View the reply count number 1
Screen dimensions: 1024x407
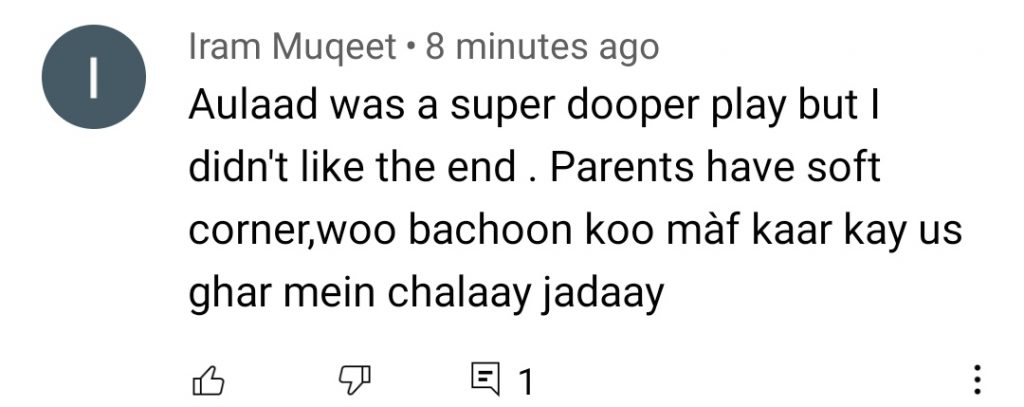(526, 382)
